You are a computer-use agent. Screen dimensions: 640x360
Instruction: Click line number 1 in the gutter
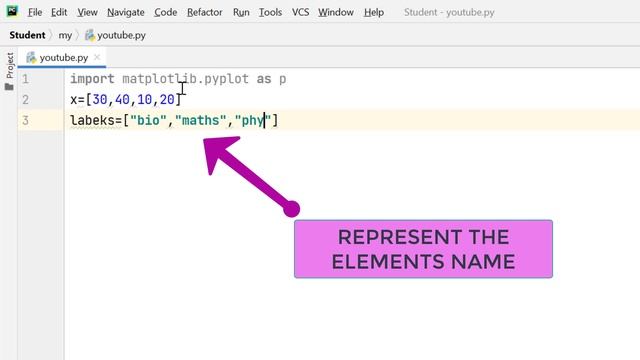click(25, 79)
